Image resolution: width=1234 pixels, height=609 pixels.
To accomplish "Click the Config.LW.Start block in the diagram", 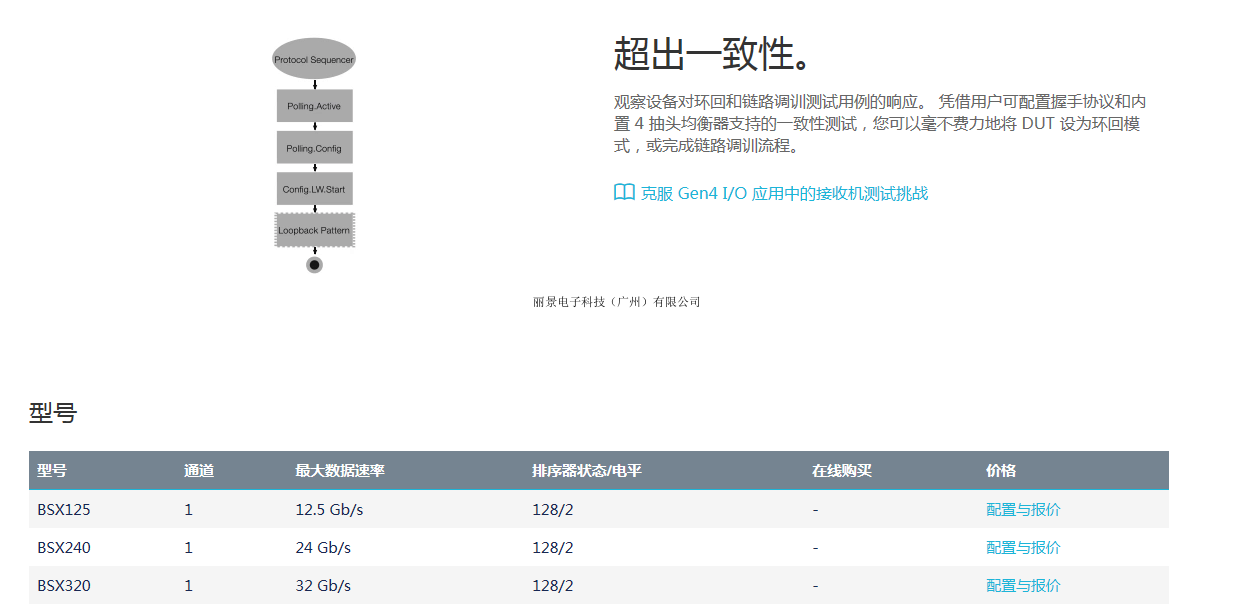I will (314, 189).
